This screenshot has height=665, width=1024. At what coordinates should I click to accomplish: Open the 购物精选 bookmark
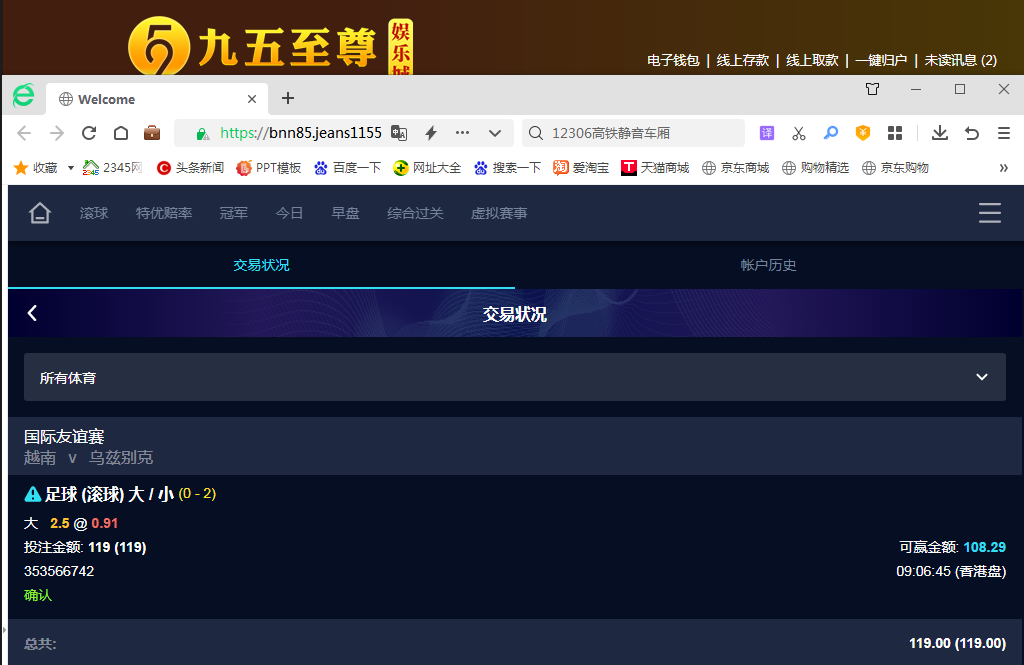pos(815,168)
